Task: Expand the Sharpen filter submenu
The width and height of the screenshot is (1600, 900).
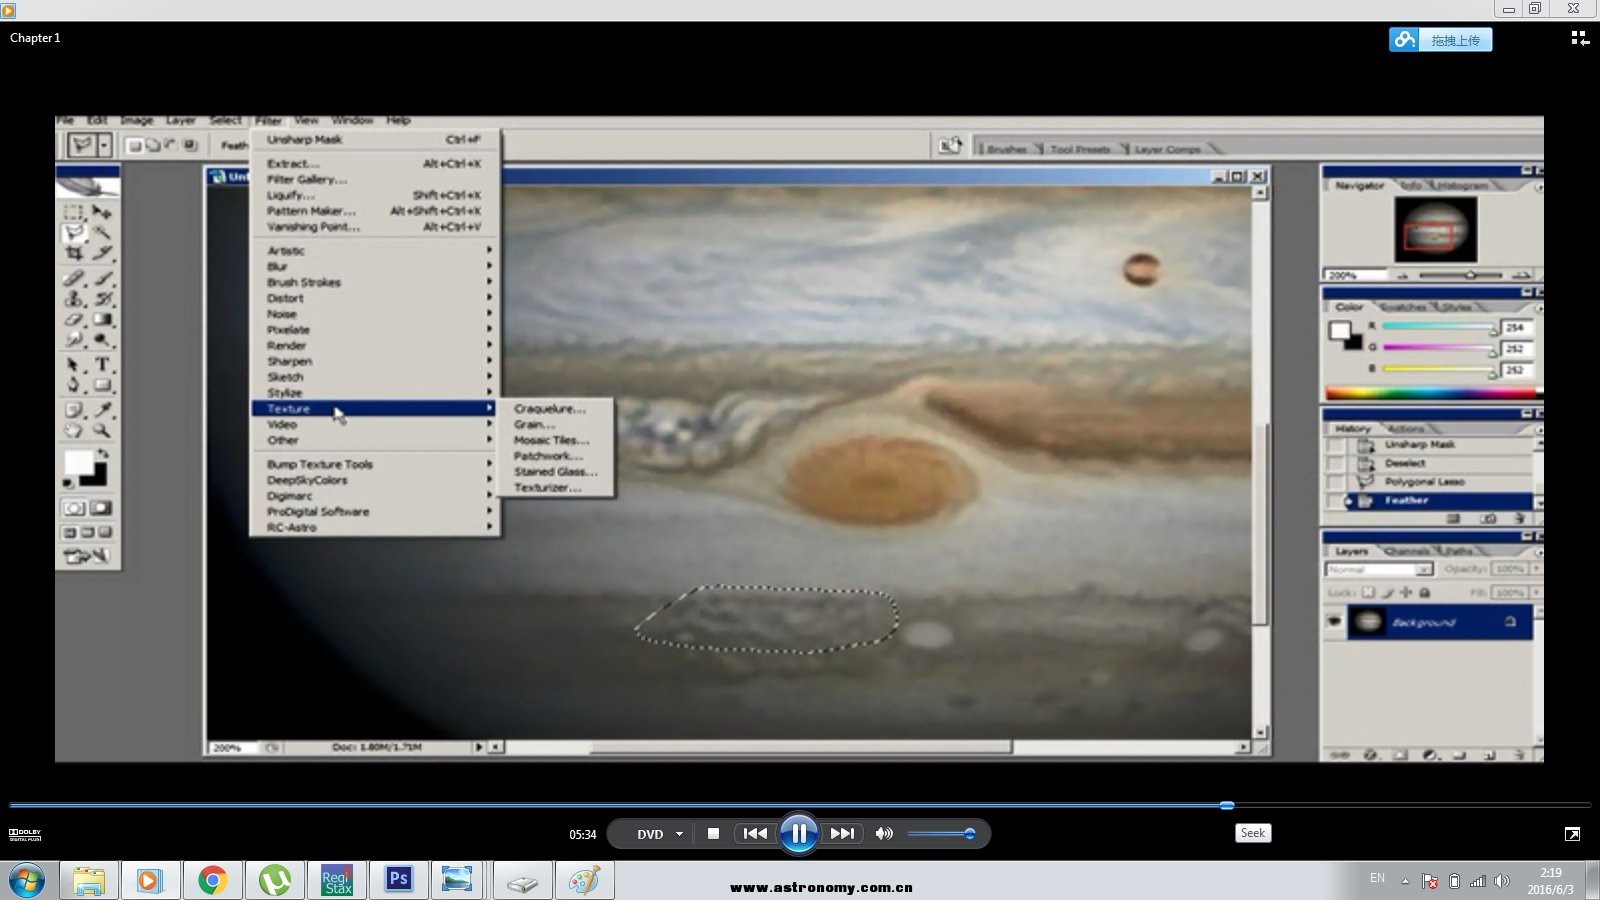Action: pyautogui.click(x=375, y=362)
